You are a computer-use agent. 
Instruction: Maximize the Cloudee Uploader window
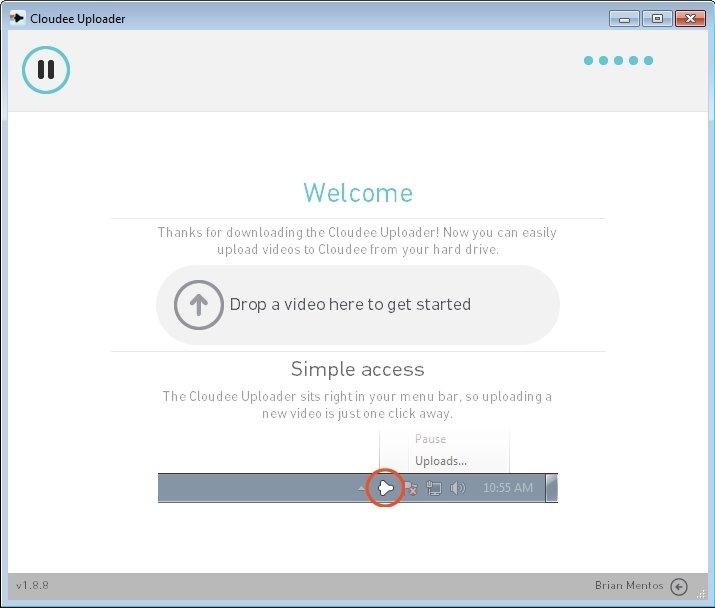[x=657, y=19]
